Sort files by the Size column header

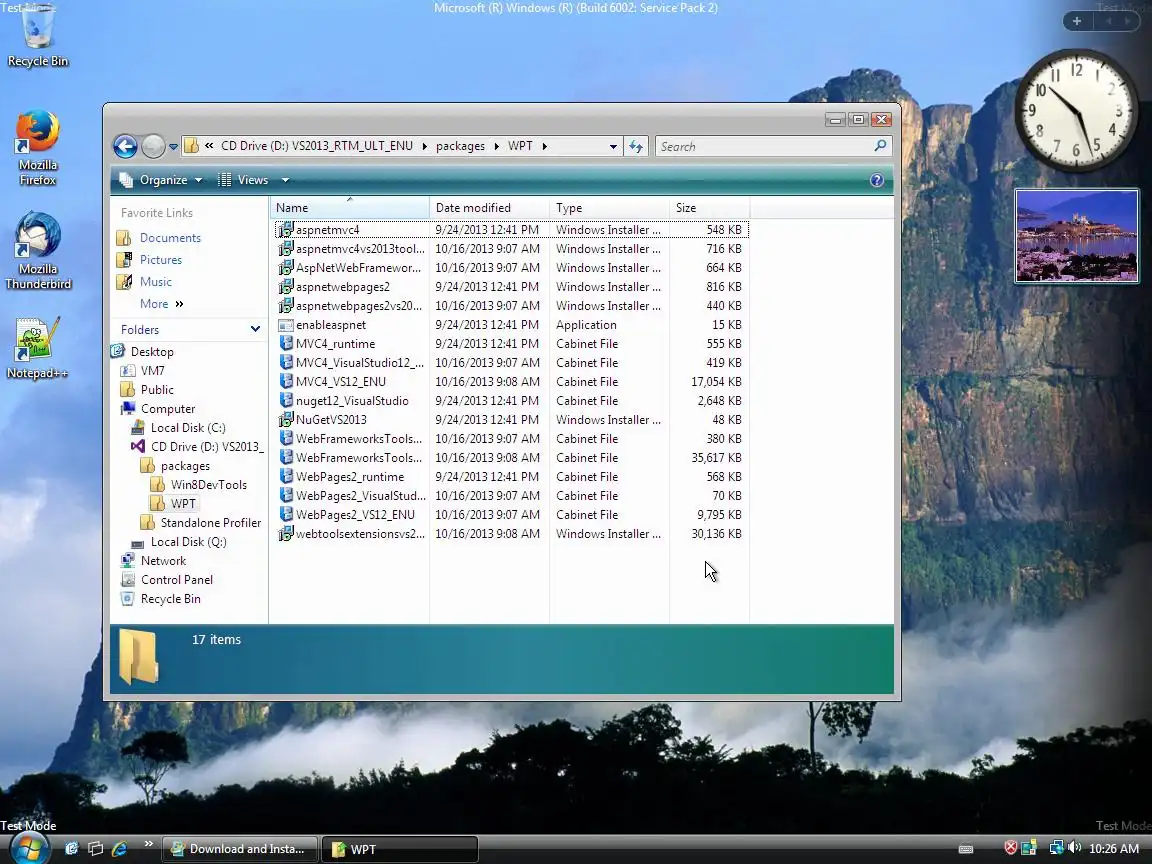[709, 208]
